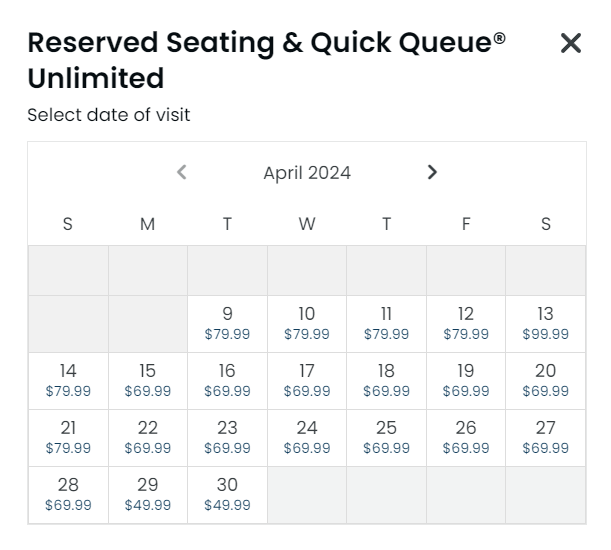Select Saturday April 13 at $99.99
Image resolution: width=611 pixels, height=550 pixels.
click(x=545, y=323)
